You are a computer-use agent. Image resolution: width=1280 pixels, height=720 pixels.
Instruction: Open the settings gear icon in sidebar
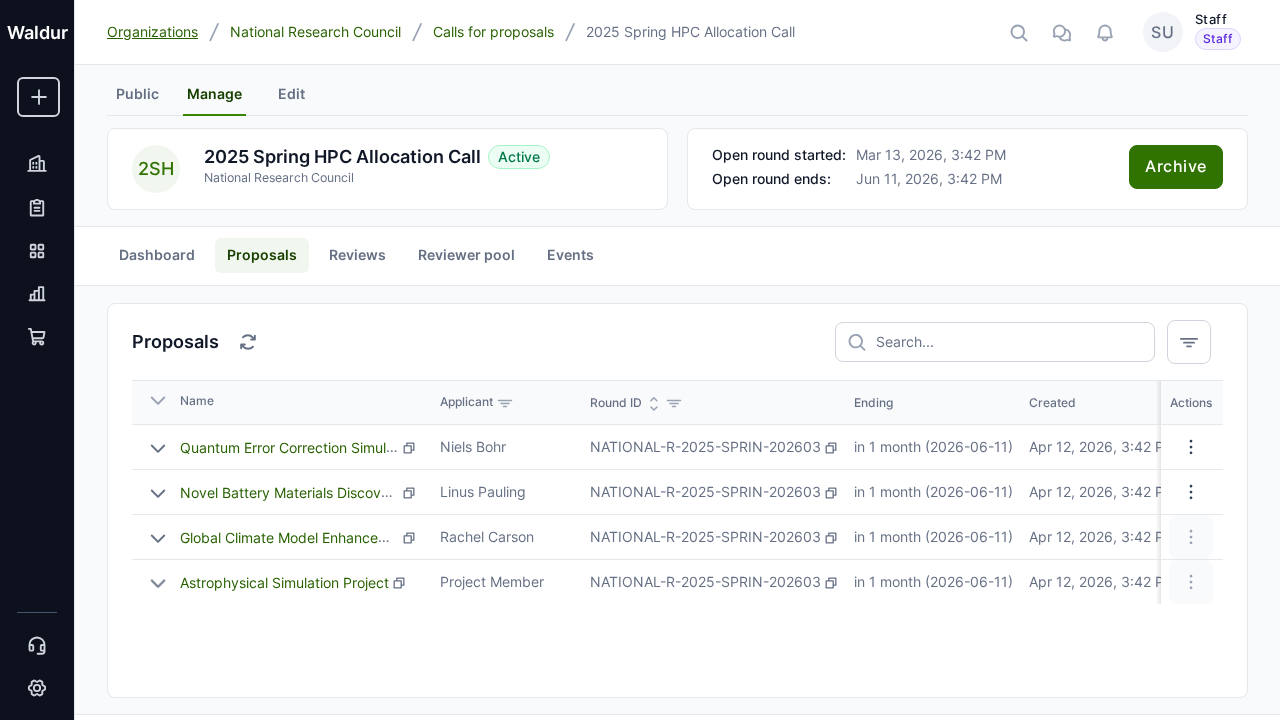coord(37,688)
